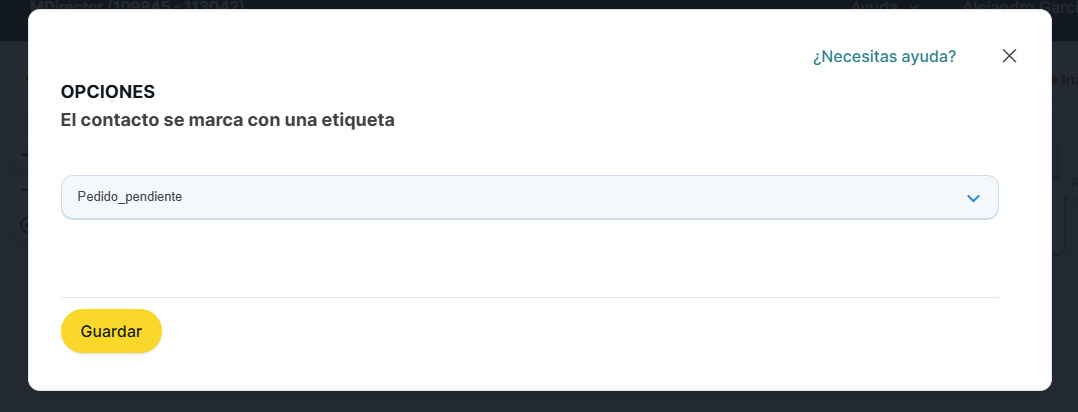Screen dimensions: 1078x412
Task: Expand the etiqueta selection combo box
Action: point(529,197)
